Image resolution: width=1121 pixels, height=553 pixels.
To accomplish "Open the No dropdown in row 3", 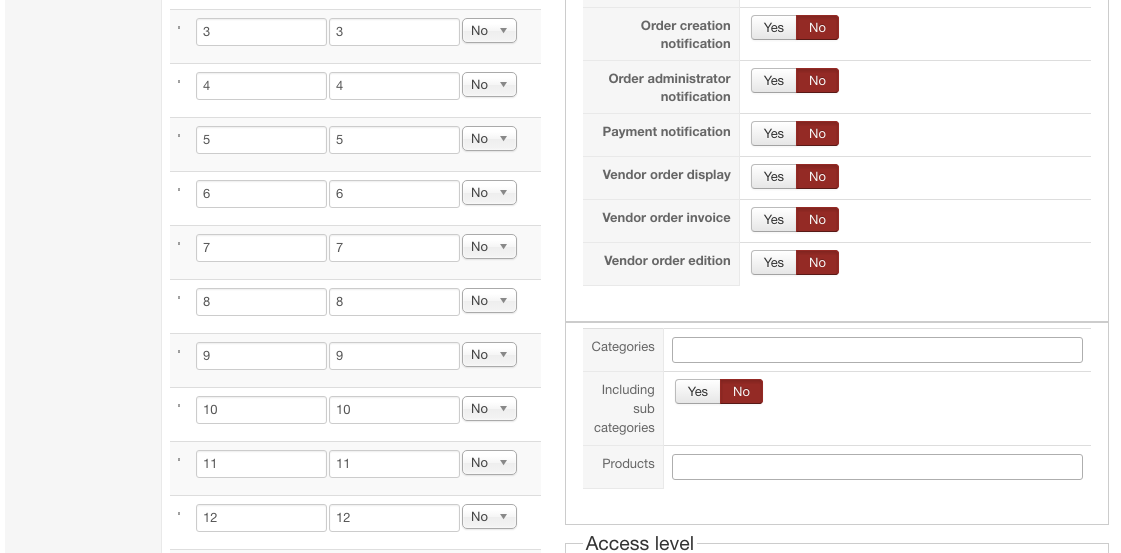I will (489, 31).
